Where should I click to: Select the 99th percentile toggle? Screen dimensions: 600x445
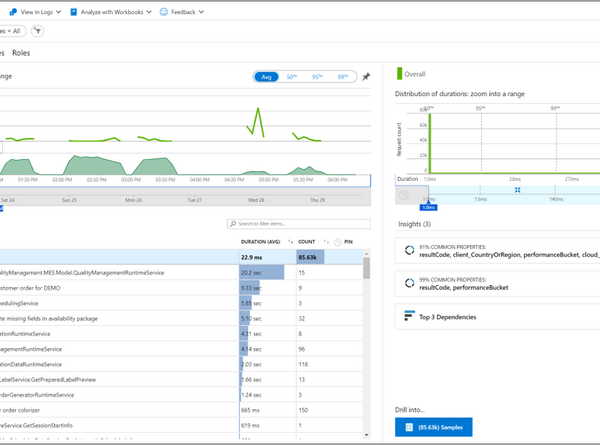342,77
